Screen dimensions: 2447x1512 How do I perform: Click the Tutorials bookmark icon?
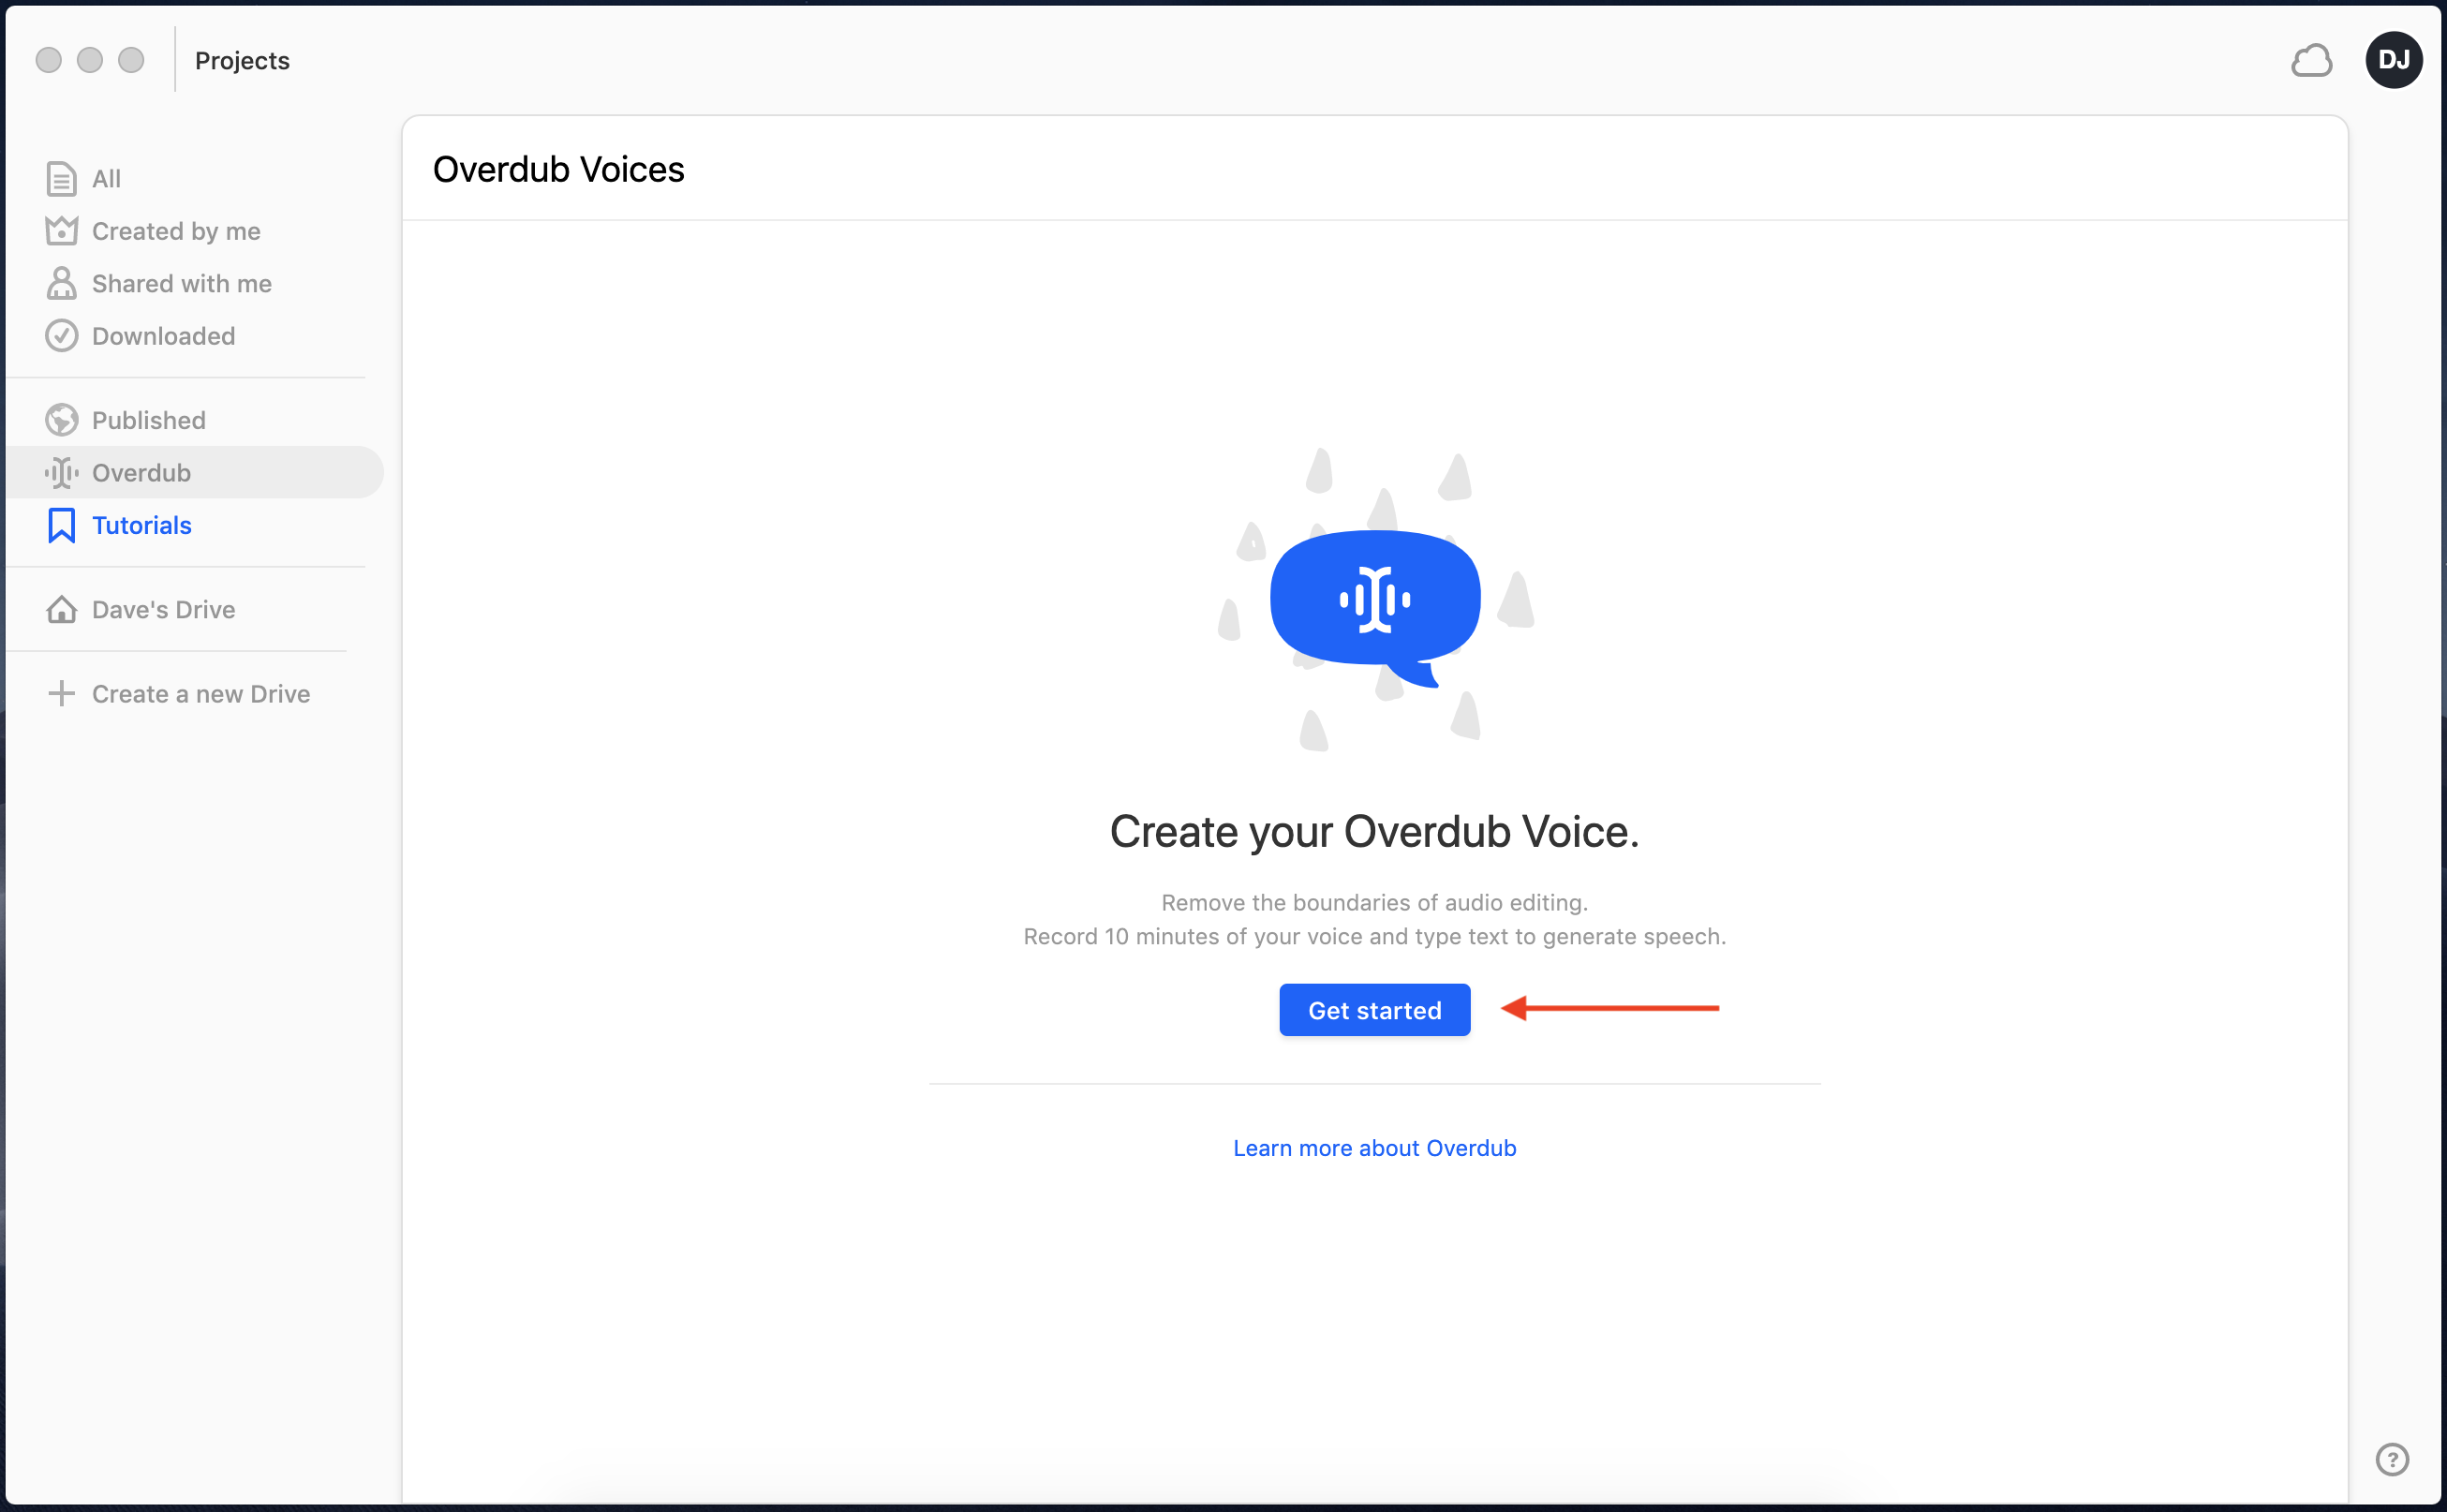[61, 525]
